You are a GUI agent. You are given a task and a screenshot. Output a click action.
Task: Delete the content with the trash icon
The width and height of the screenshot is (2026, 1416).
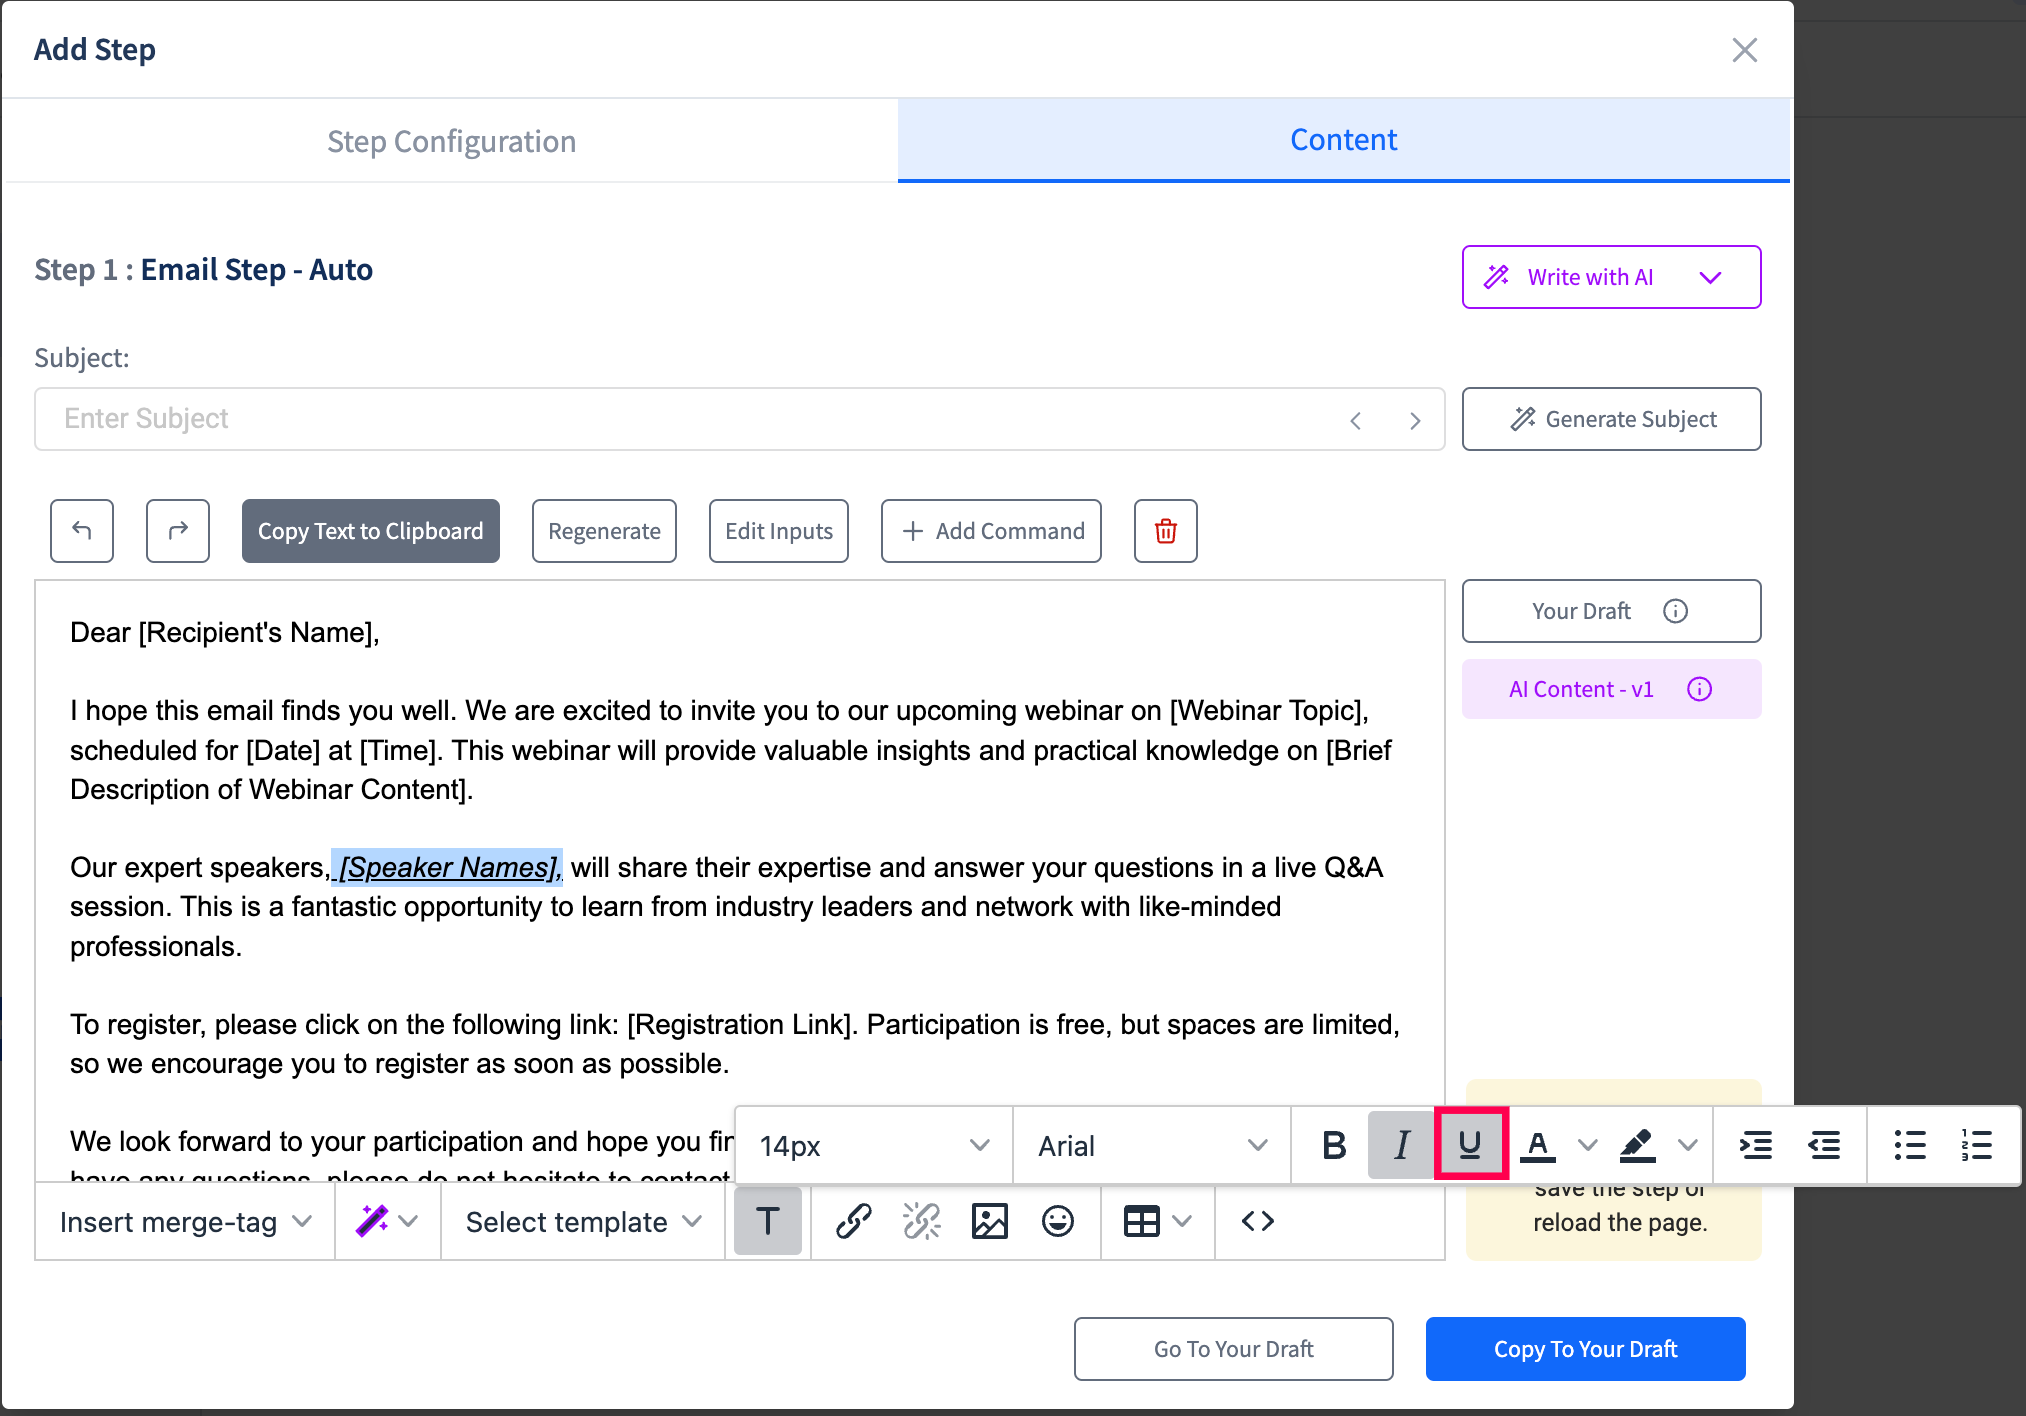pyautogui.click(x=1166, y=531)
